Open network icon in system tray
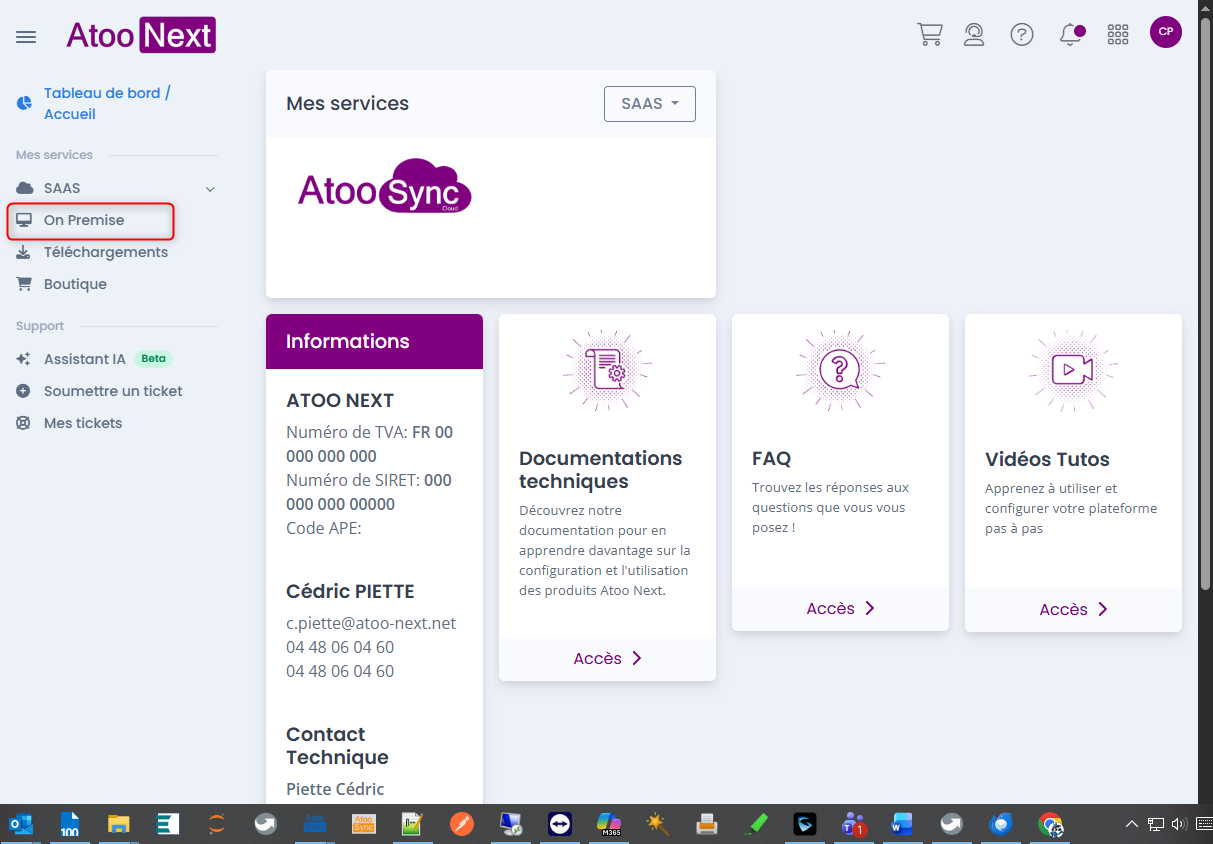The width and height of the screenshot is (1213, 844). (x=1156, y=825)
